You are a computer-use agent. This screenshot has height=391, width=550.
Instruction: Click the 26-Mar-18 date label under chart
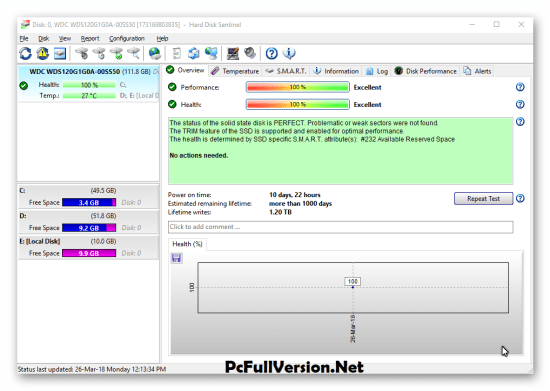click(x=353, y=329)
